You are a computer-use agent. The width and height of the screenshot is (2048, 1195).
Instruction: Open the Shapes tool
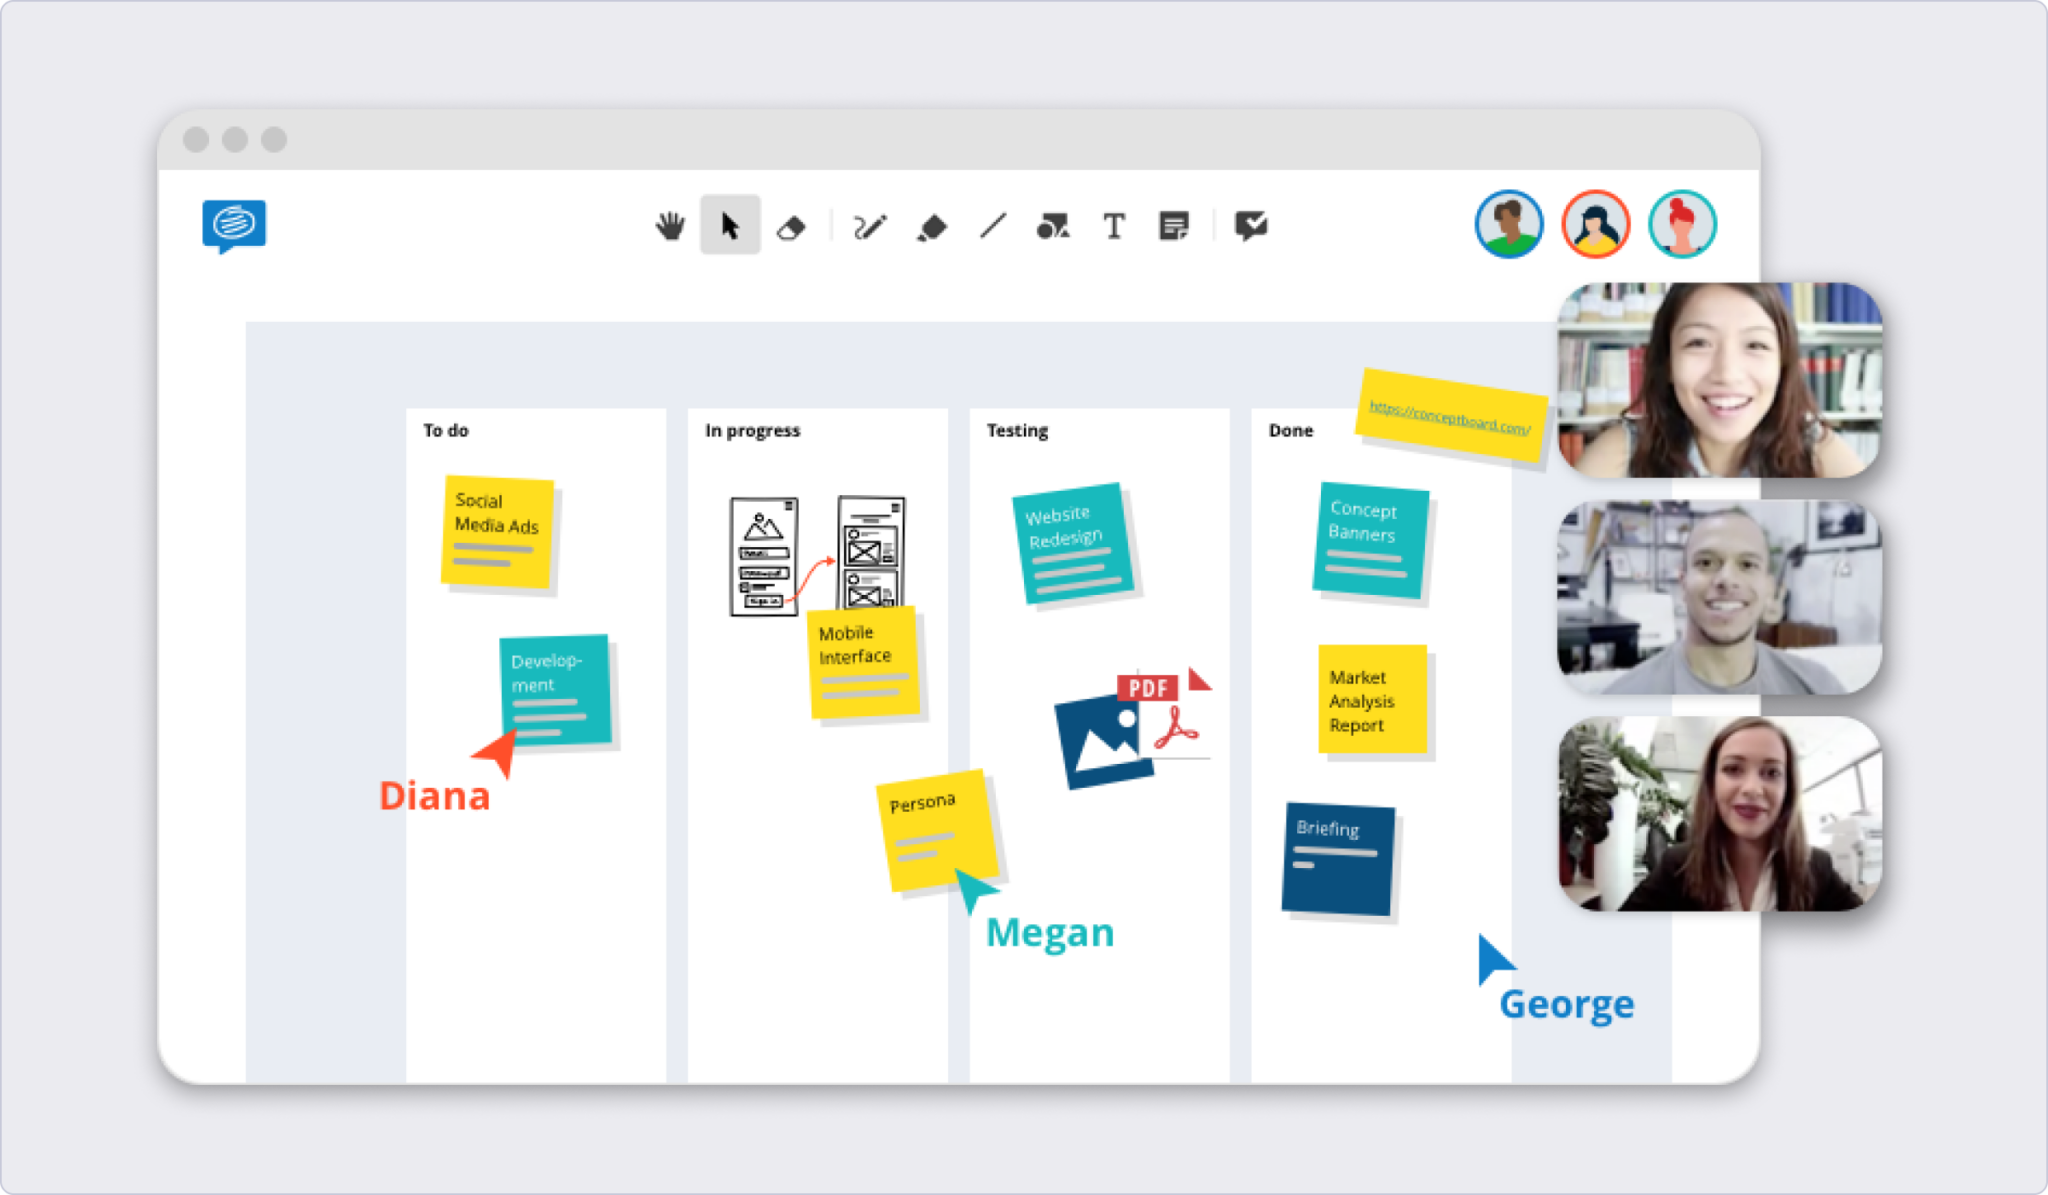click(x=1053, y=226)
